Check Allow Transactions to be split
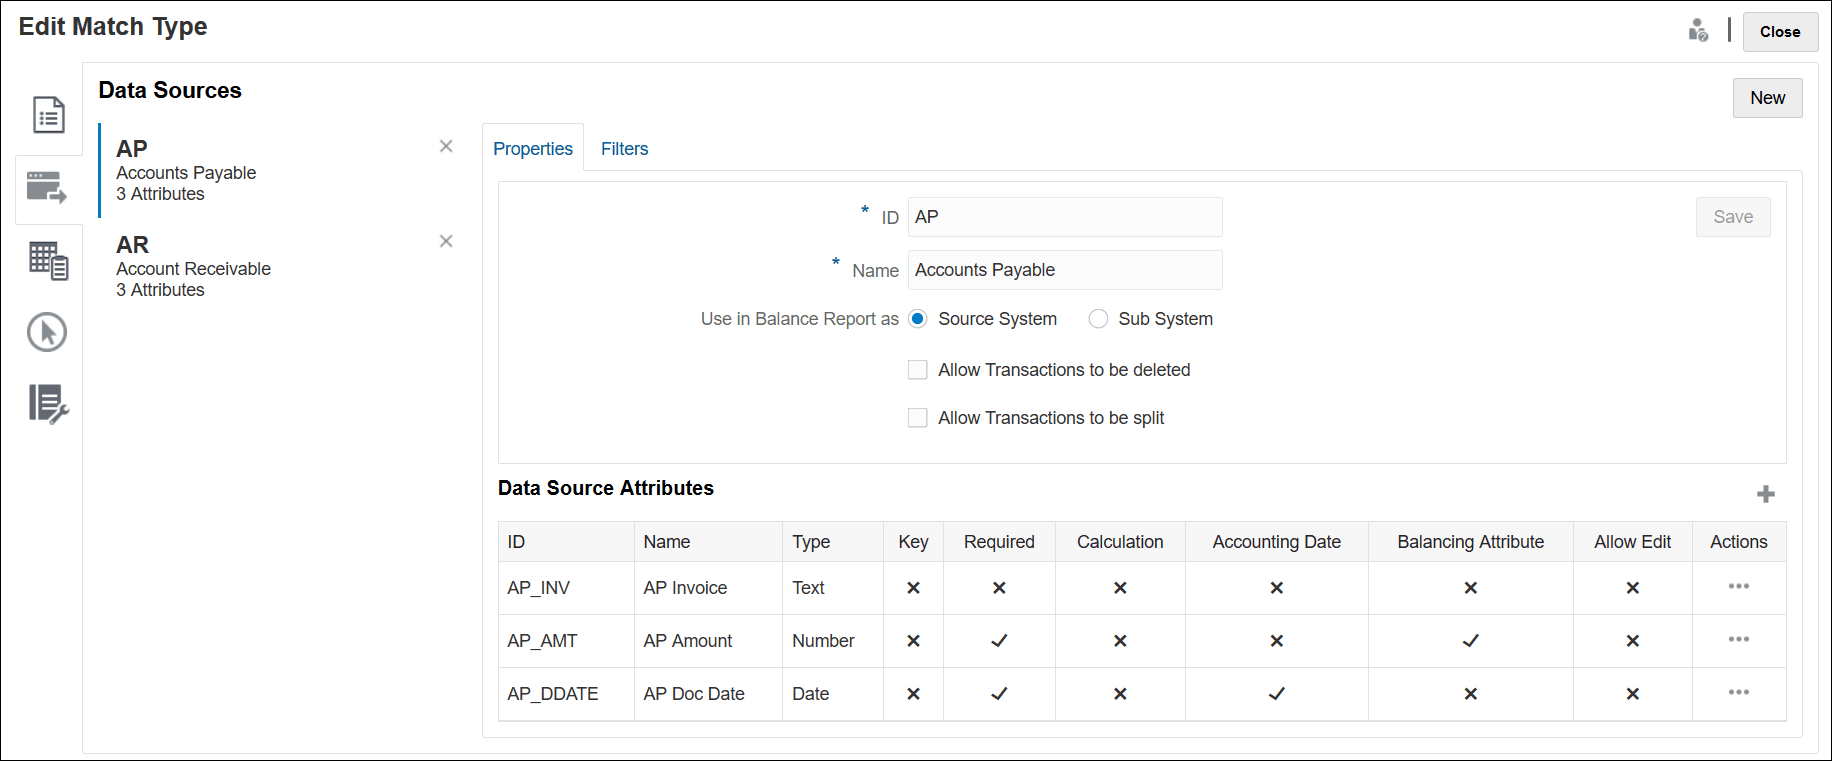The height and width of the screenshot is (761, 1832). point(918,418)
